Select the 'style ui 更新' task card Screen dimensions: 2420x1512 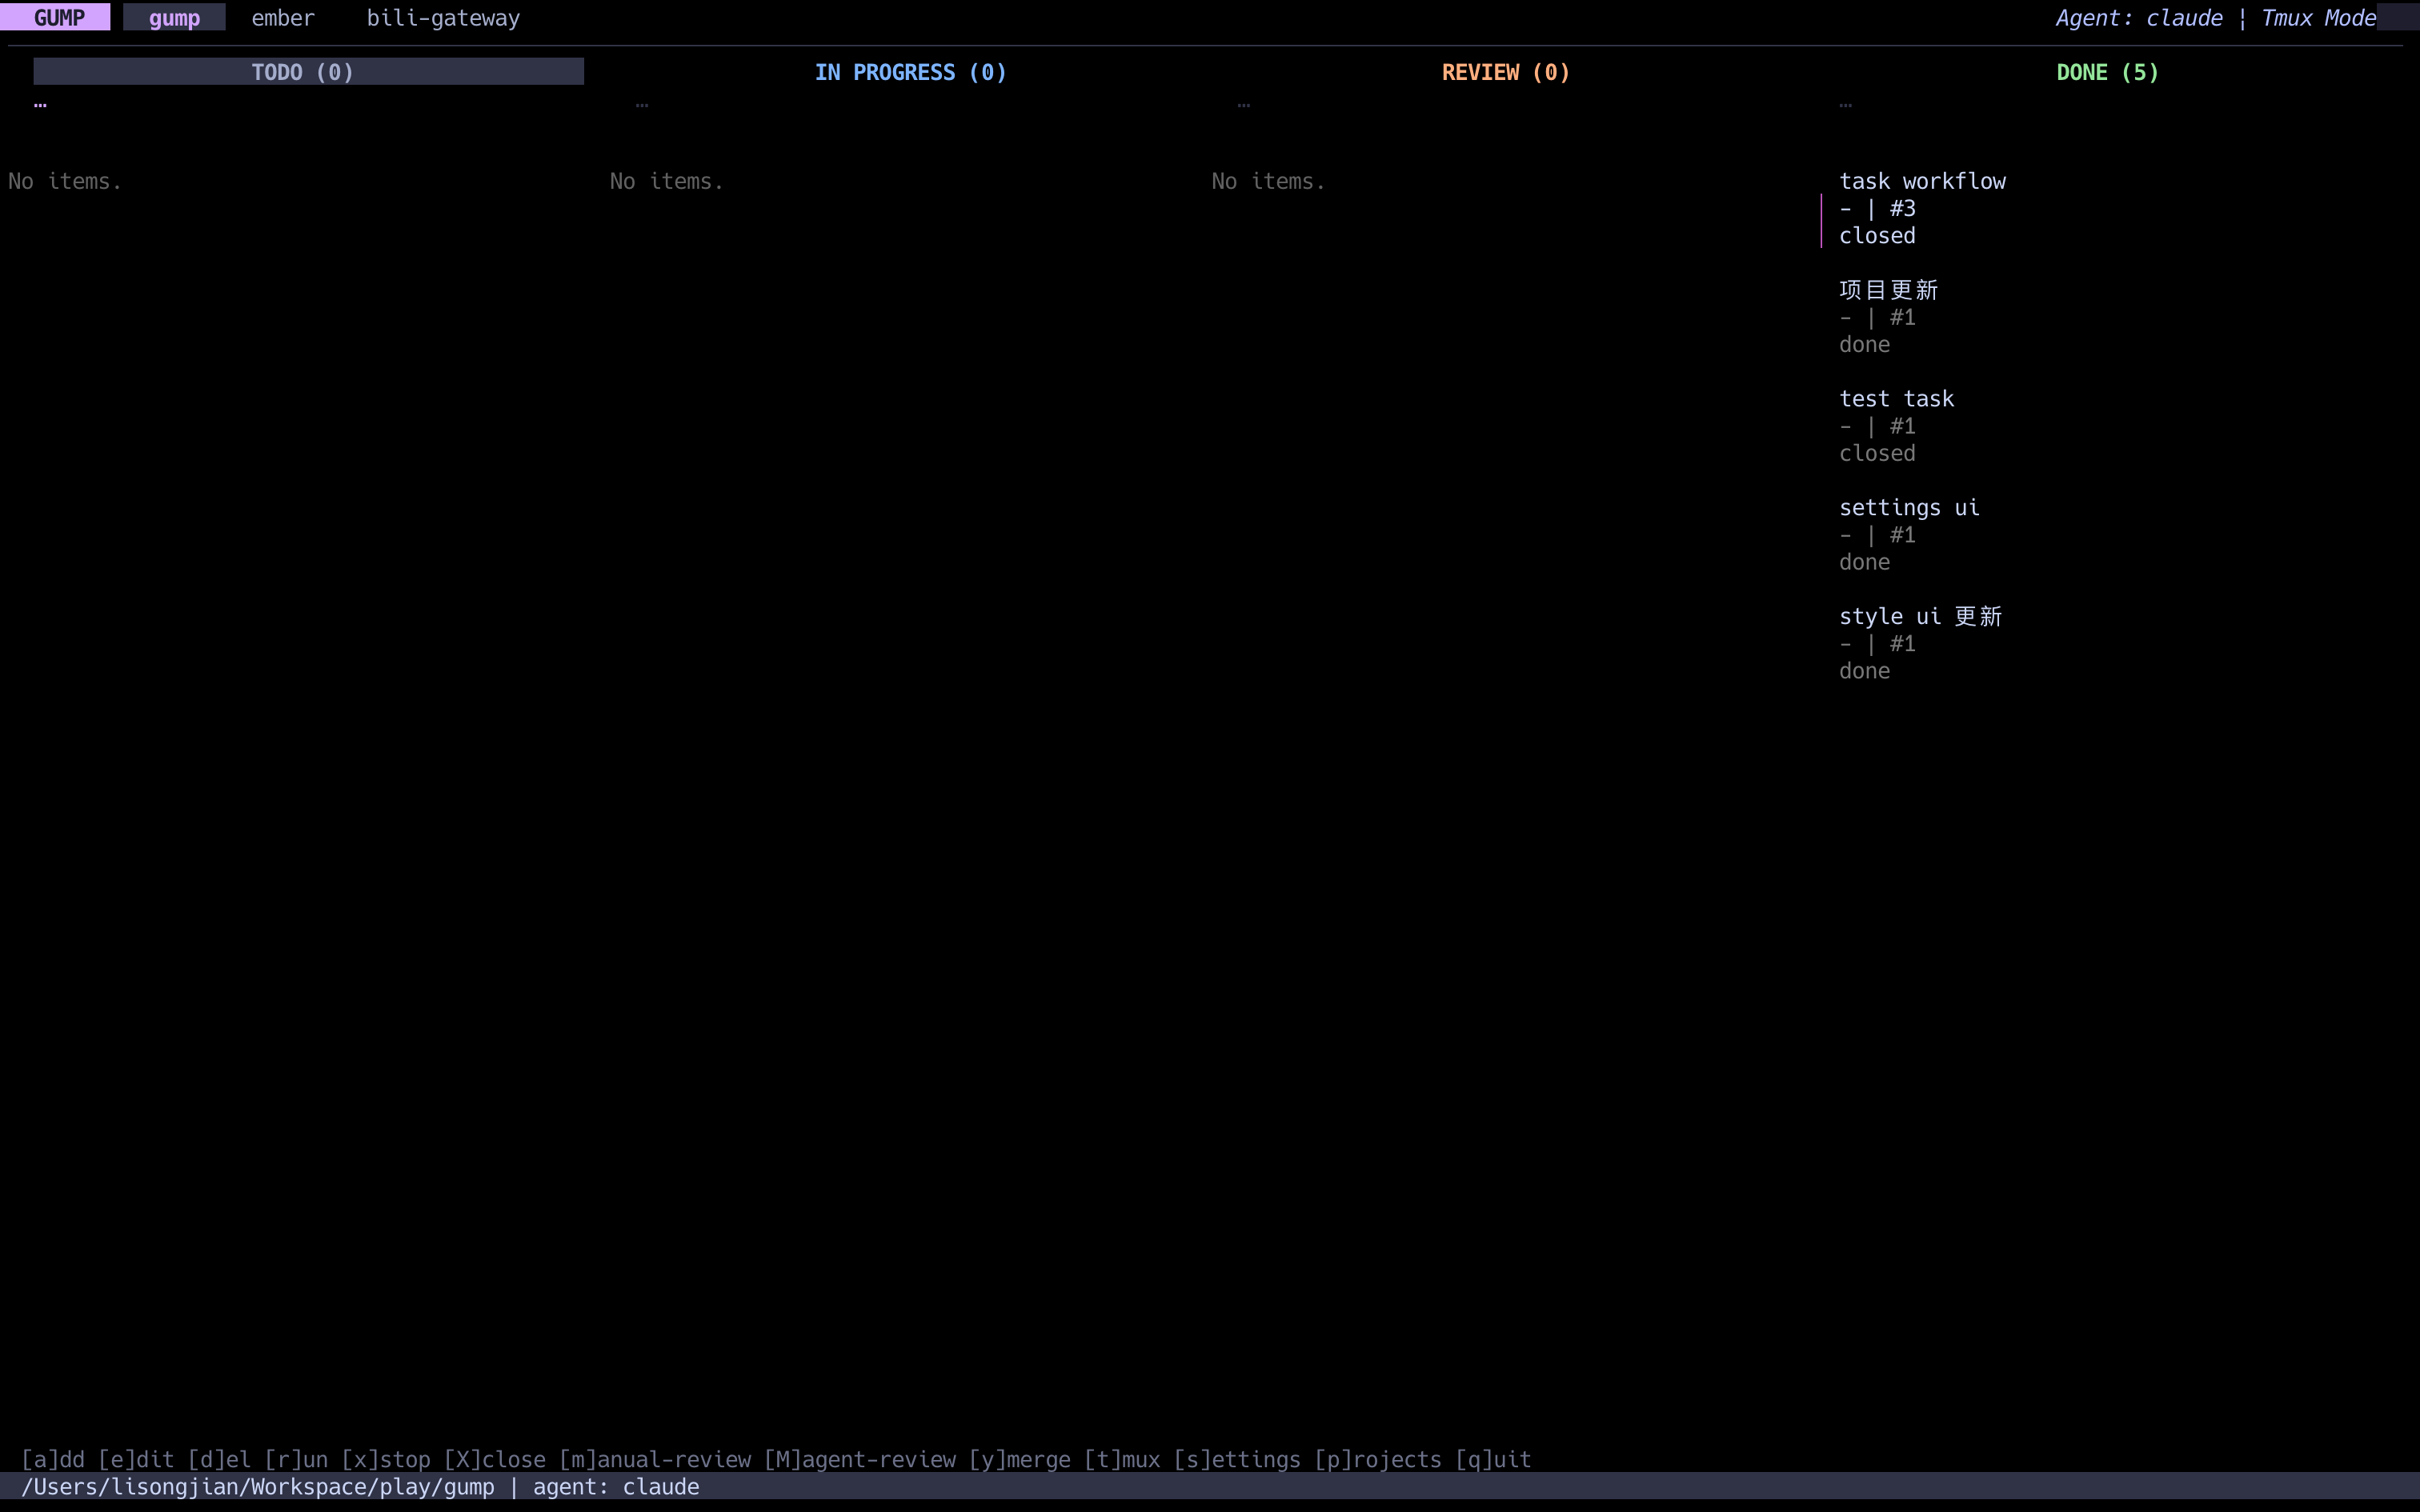point(1920,617)
